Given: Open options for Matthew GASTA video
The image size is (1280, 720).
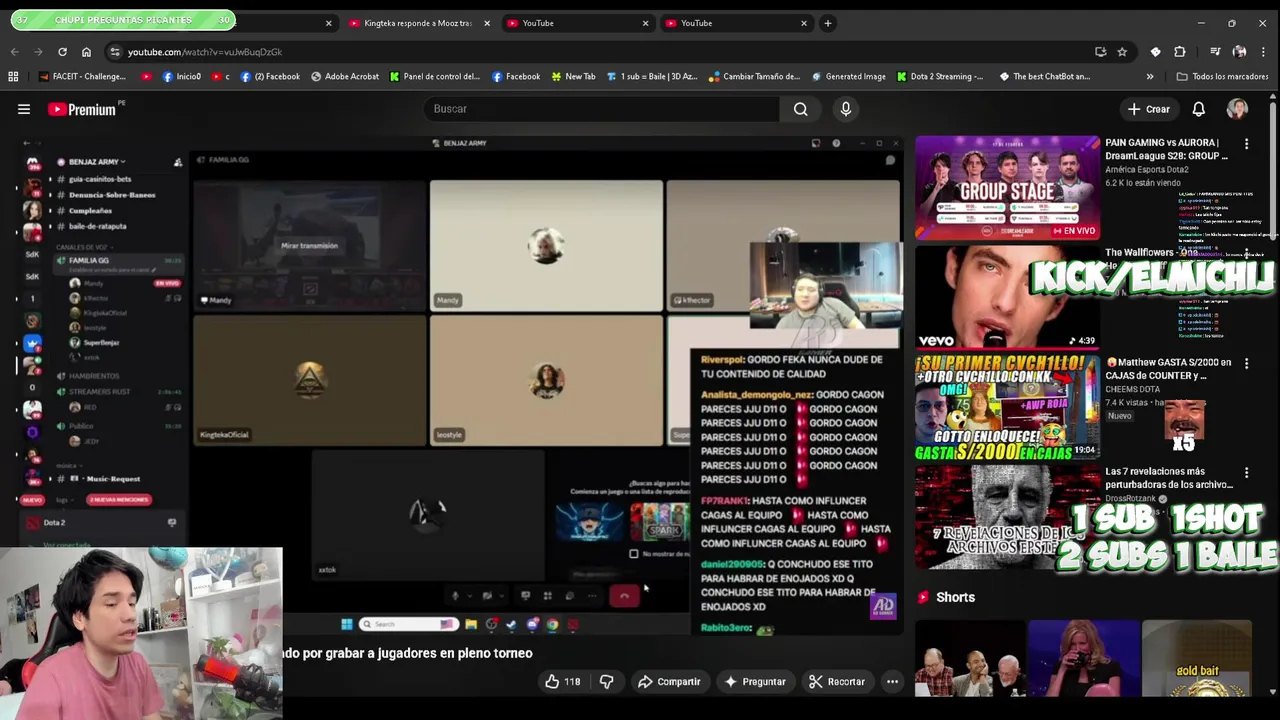Looking at the screenshot, I should click(1246, 364).
